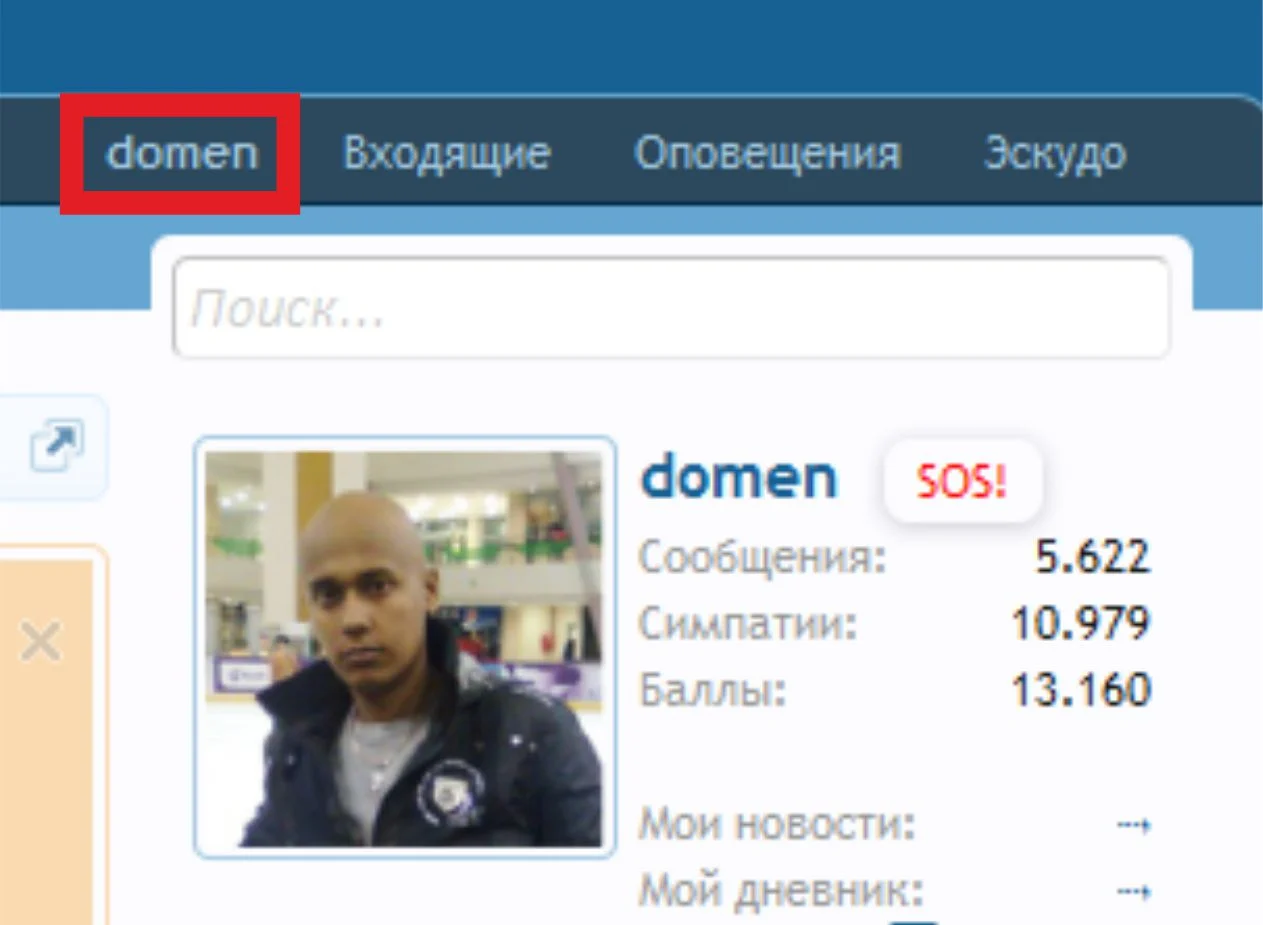Click the red SOS! button
Viewport: 1263px width, 925px height.
point(962,482)
